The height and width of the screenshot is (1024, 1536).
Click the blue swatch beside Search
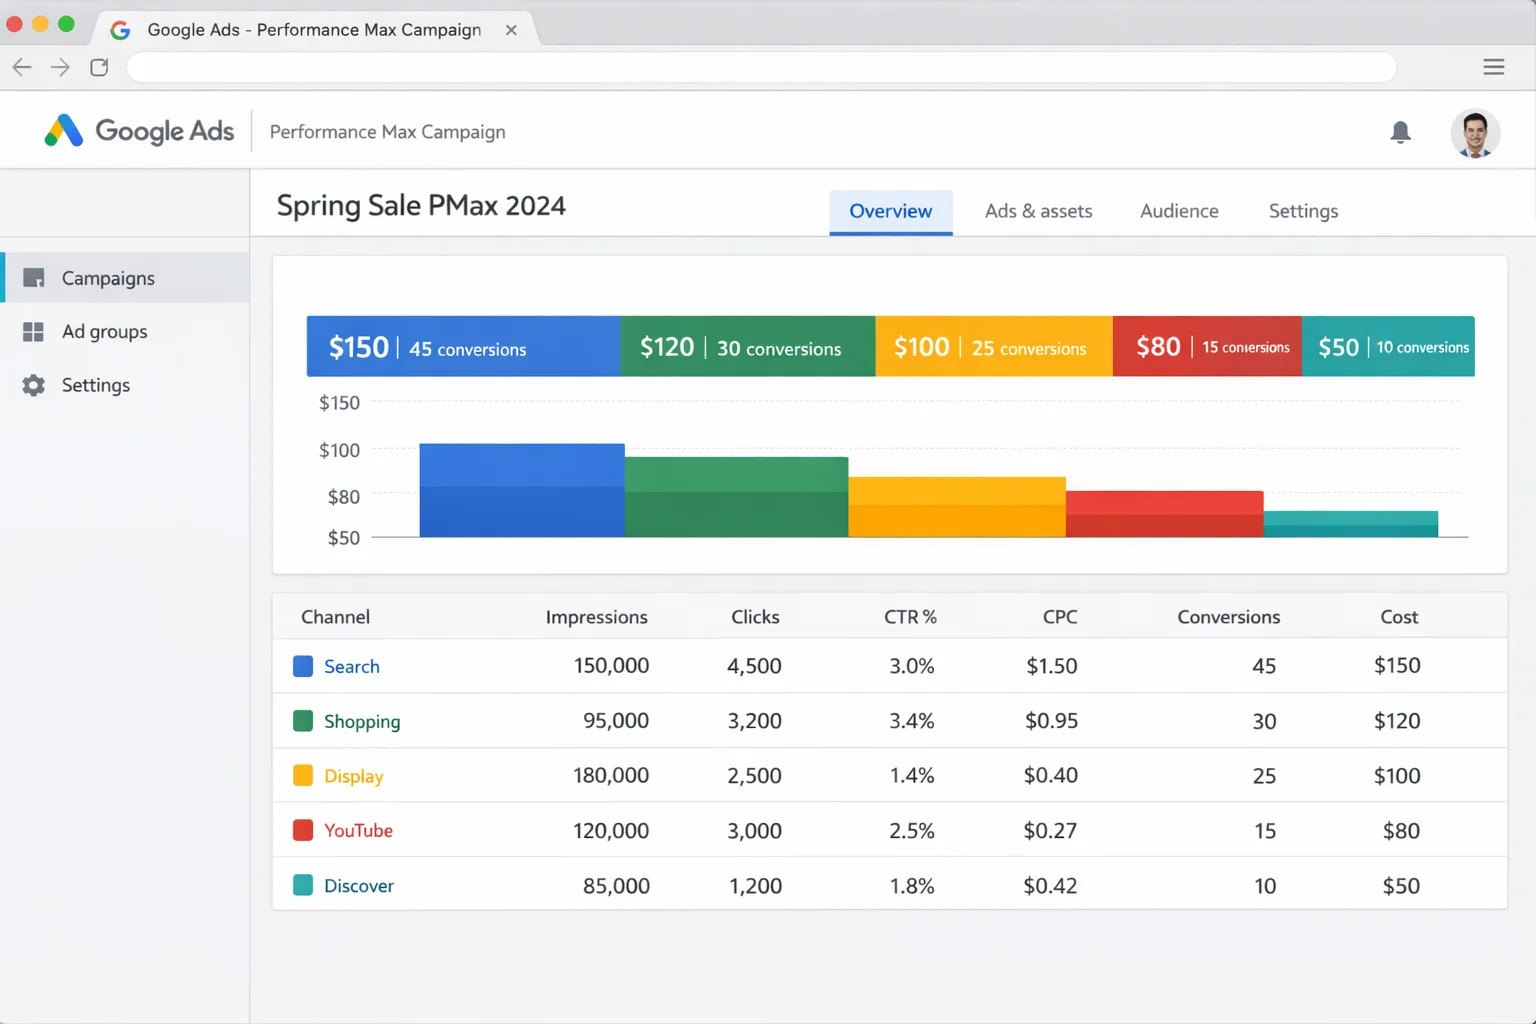[x=302, y=666]
